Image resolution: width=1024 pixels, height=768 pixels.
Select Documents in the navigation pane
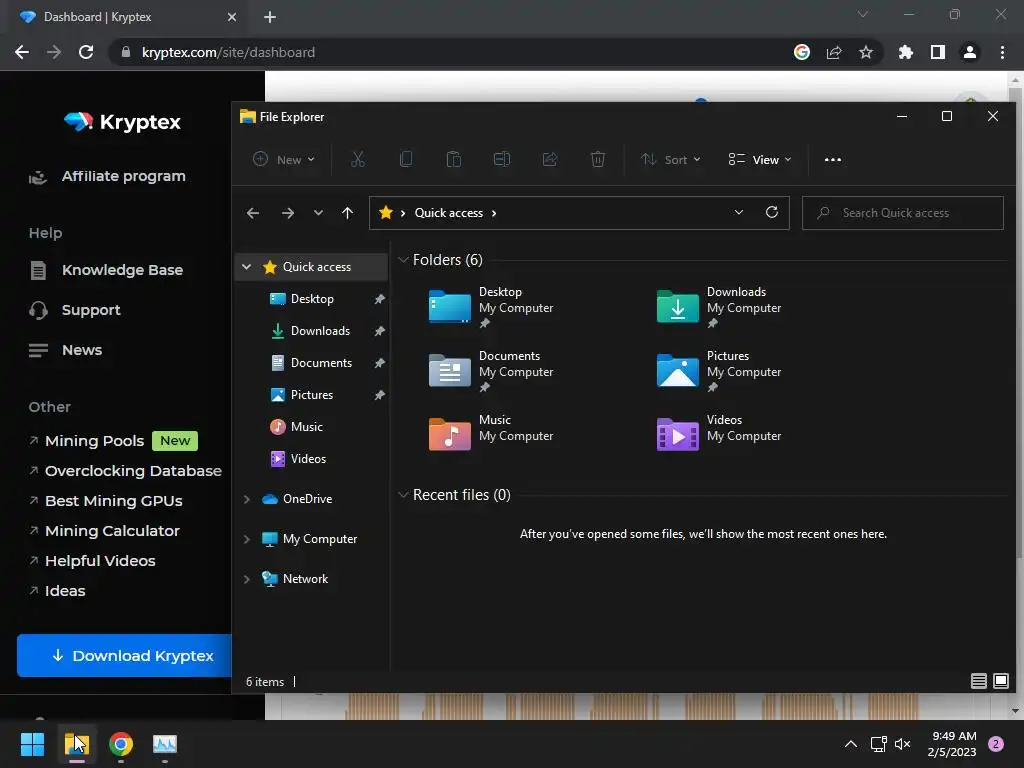[x=321, y=362]
